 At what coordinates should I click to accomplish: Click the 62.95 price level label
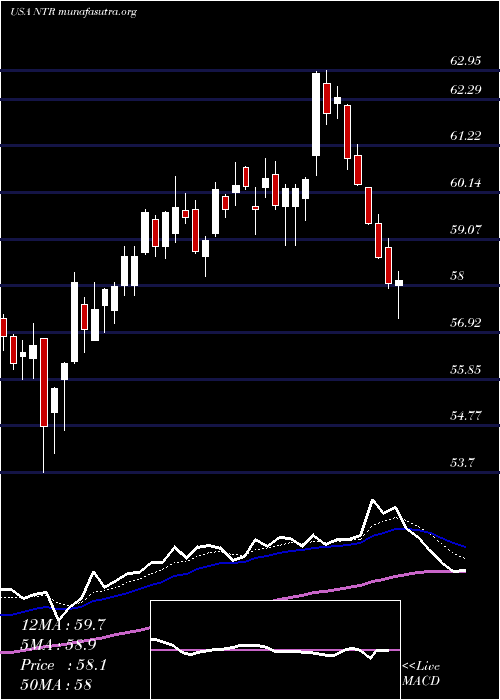point(466,61)
